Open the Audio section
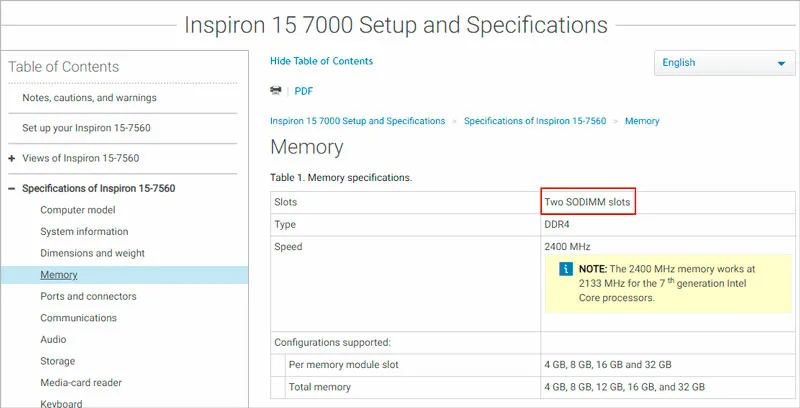800x408 pixels. pyautogui.click(x=53, y=339)
